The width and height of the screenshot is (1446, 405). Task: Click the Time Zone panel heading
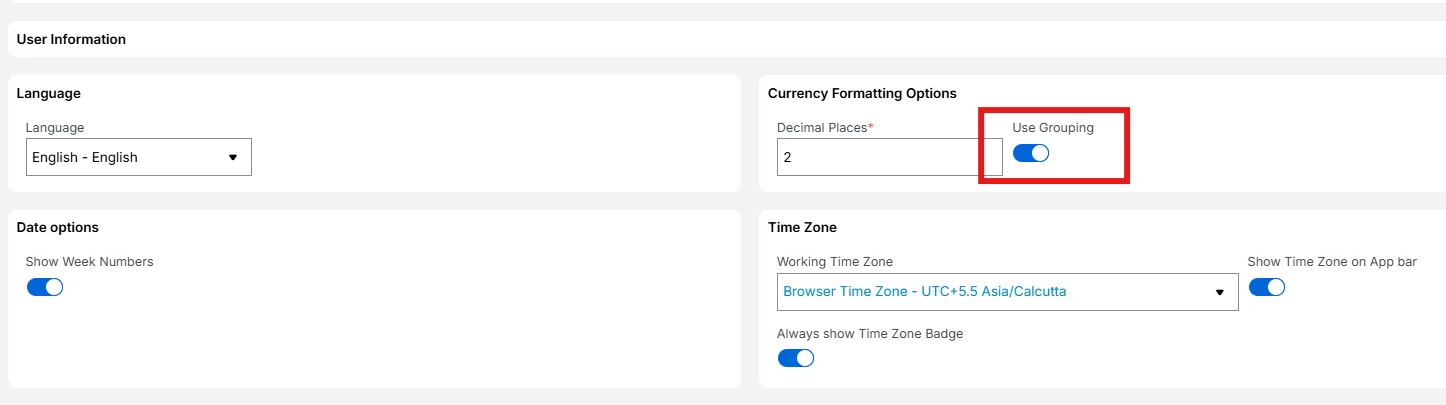802,228
